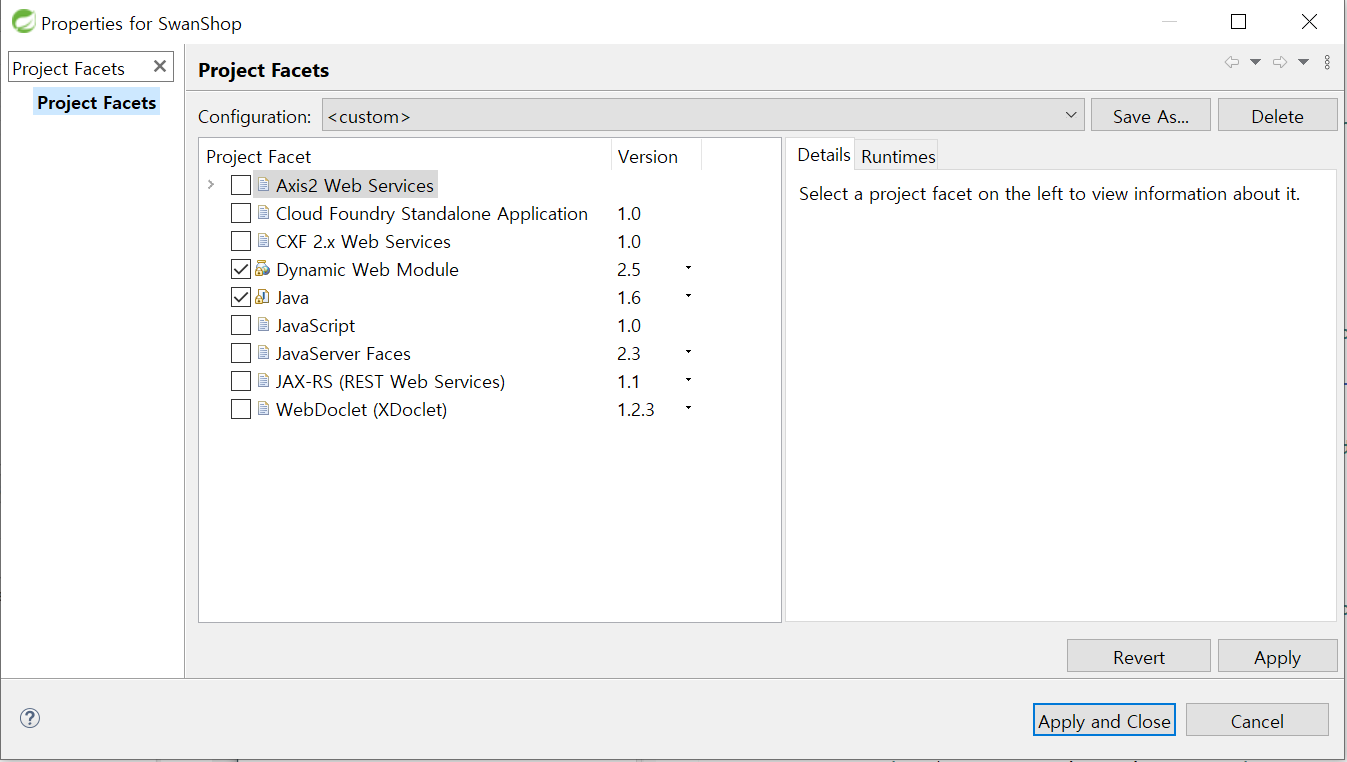Click the Cancel button
This screenshot has width=1347, height=762.
coord(1257,721)
